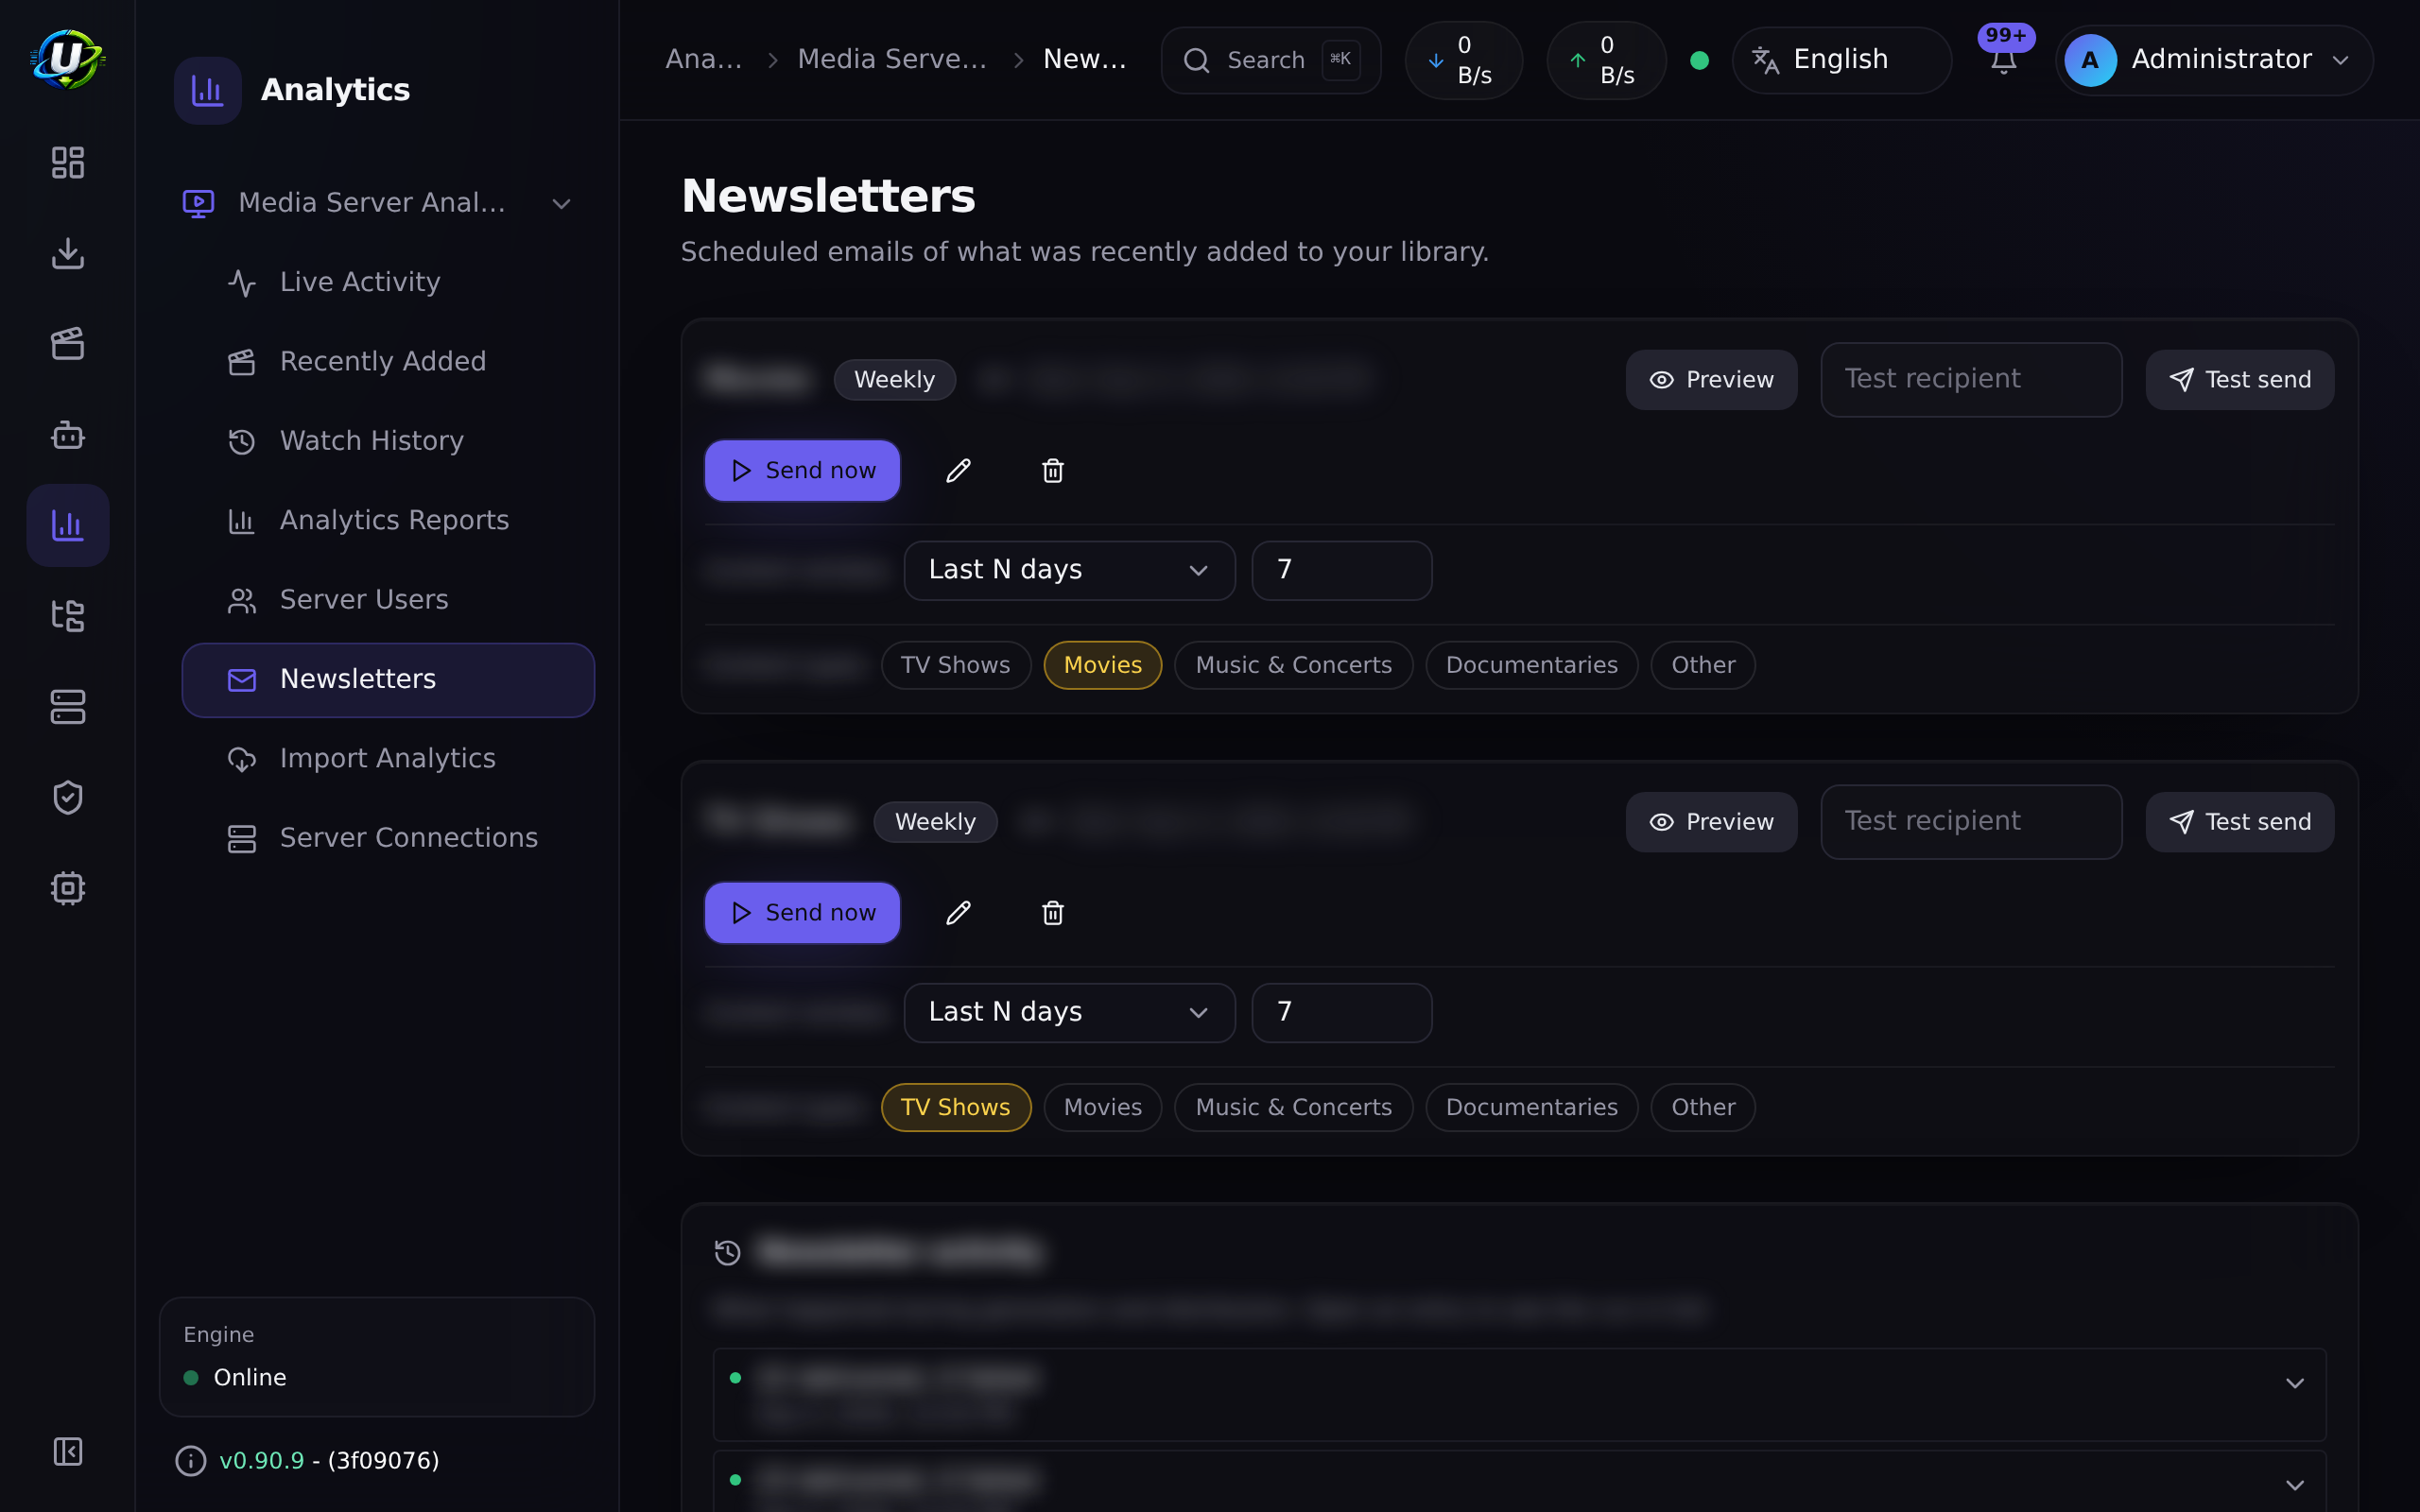2420x1512 pixels.
Task: Open Last N days dropdown in first newsletter
Action: pyautogui.click(x=1069, y=570)
